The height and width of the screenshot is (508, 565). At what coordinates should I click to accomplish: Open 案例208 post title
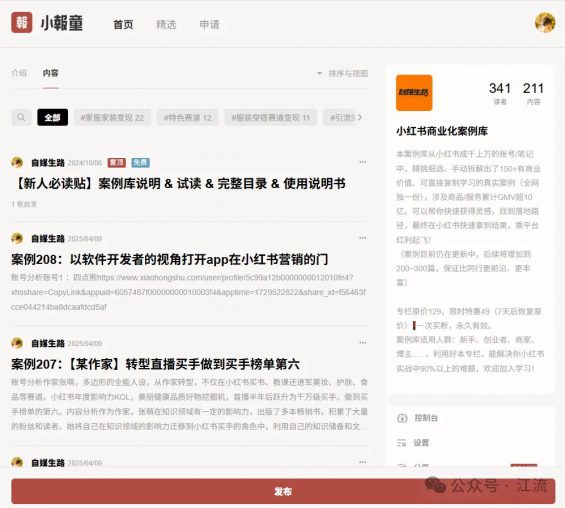click(x=170, y=259)
